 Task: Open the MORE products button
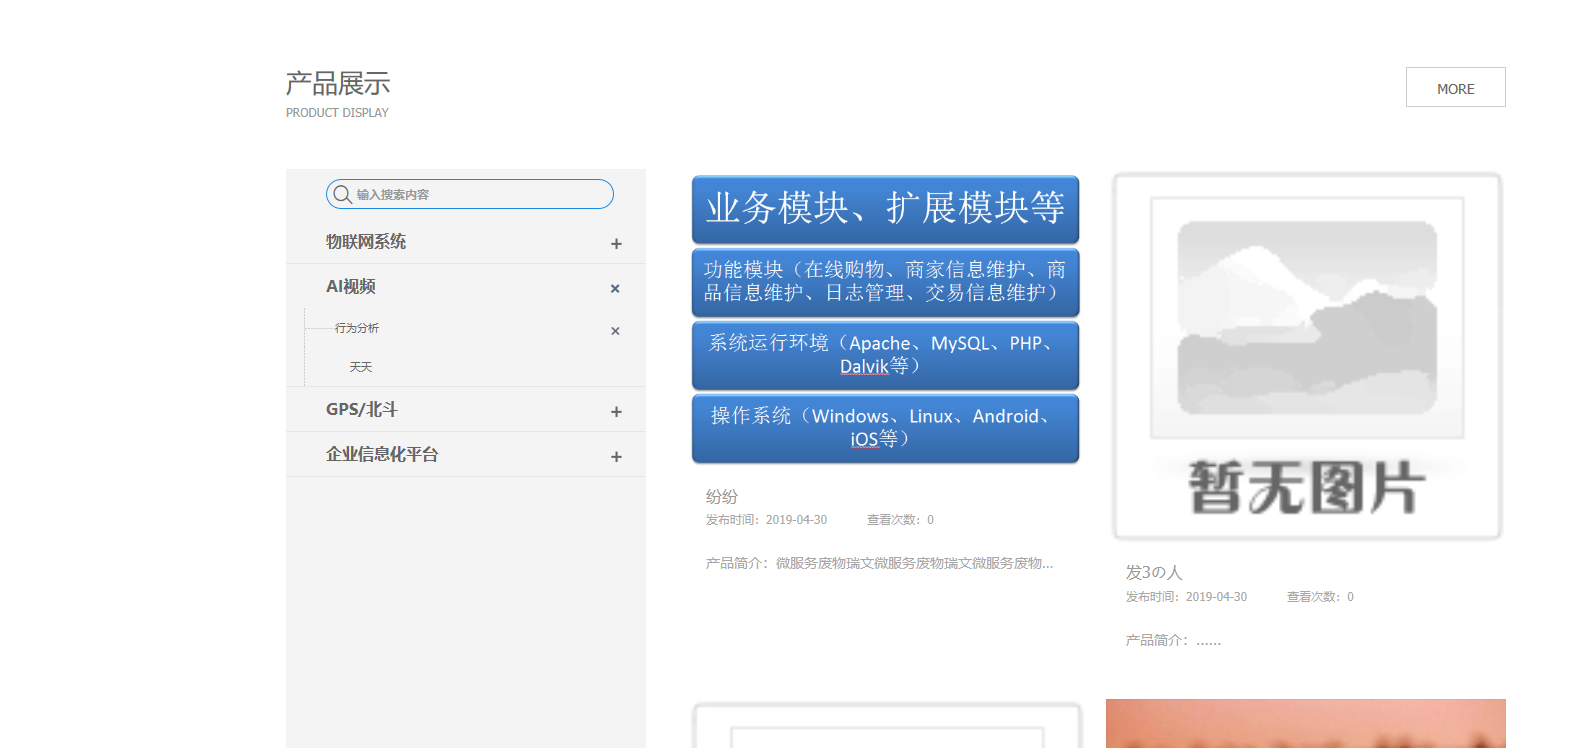(x=1455, y=87)
